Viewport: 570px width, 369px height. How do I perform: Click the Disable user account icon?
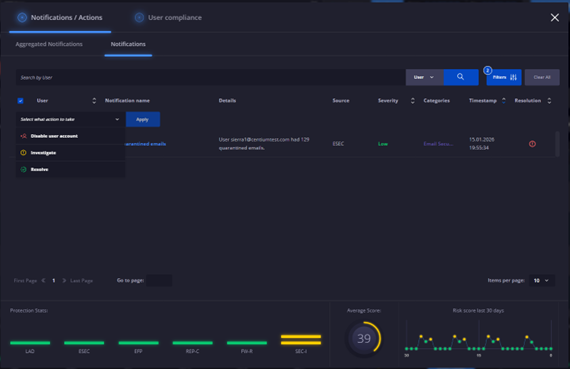[23, 136]
